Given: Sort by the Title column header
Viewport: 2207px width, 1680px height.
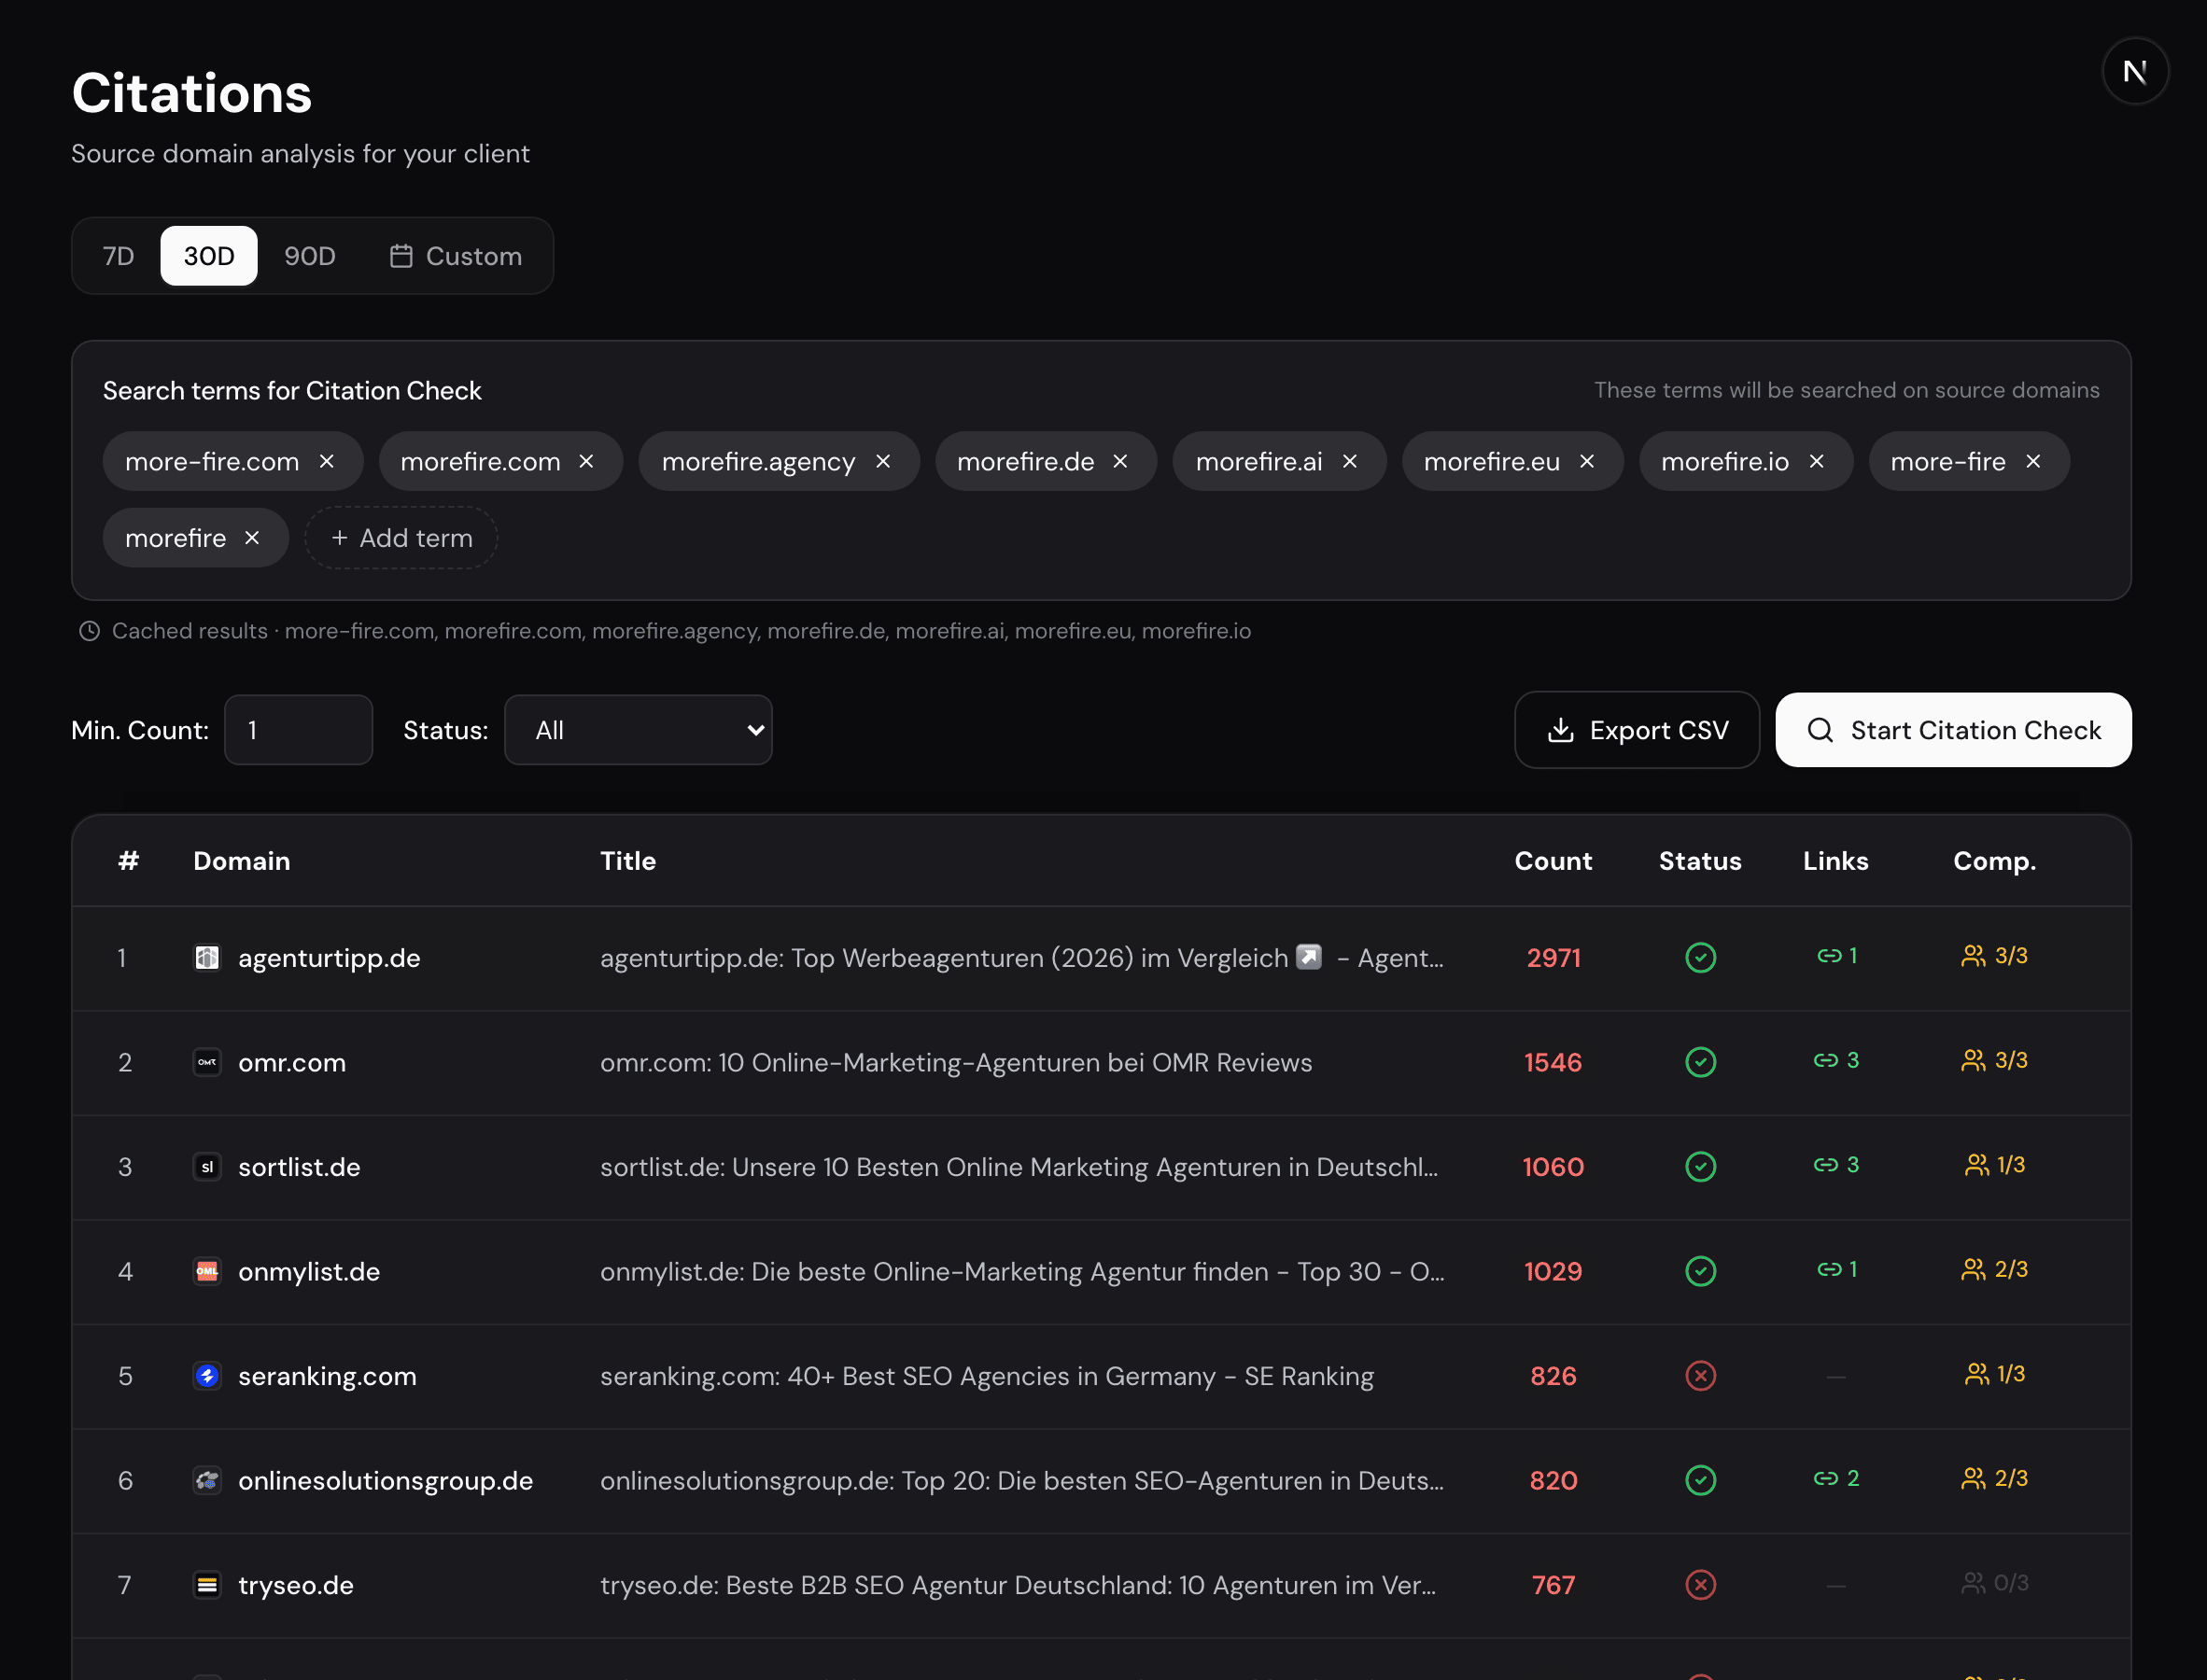Looking at the screenshot, I should [x=628, y=861].
